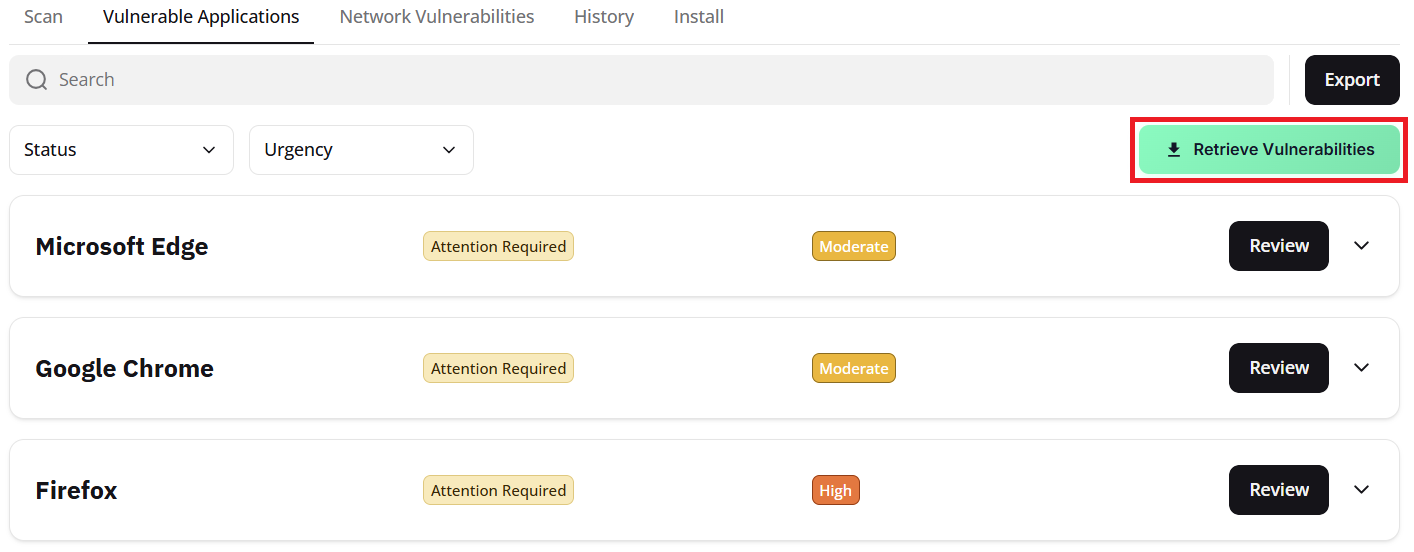The width and height of the screenshot is (1414, 552).
Task: Expand the Microsoft Edge row chevron
Action: coord(1361,246)
